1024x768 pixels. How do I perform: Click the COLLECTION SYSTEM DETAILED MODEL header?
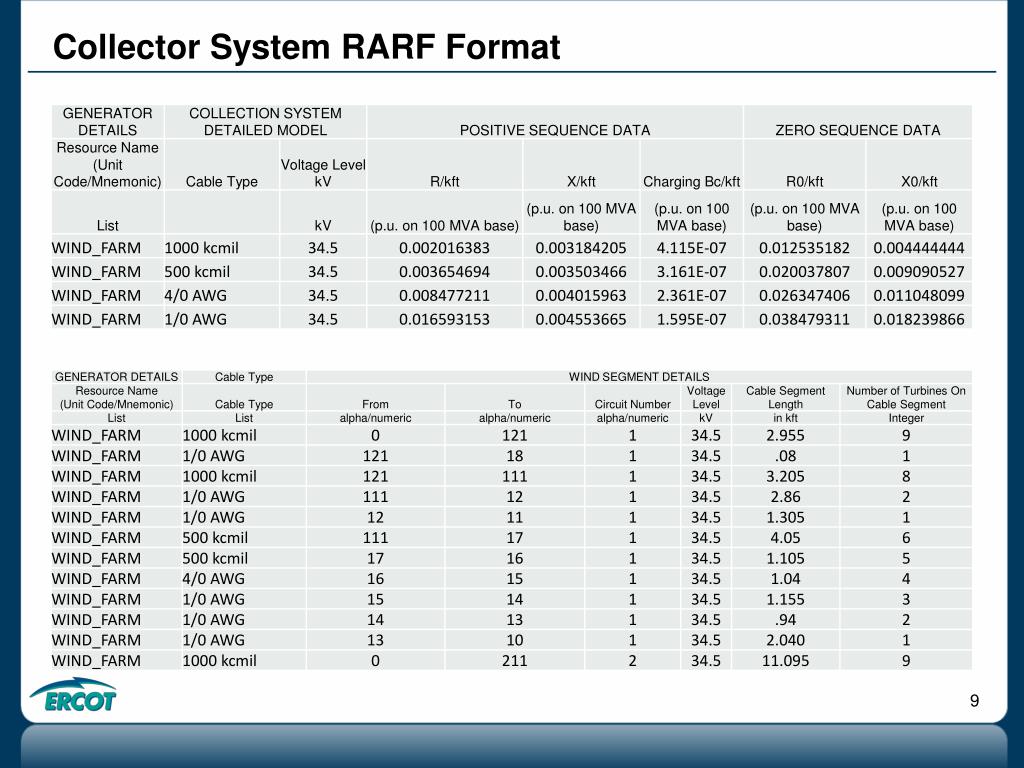point(265,121)
